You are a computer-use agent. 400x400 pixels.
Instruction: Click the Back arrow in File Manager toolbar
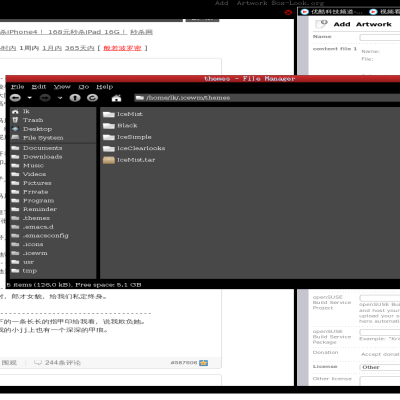15,98
